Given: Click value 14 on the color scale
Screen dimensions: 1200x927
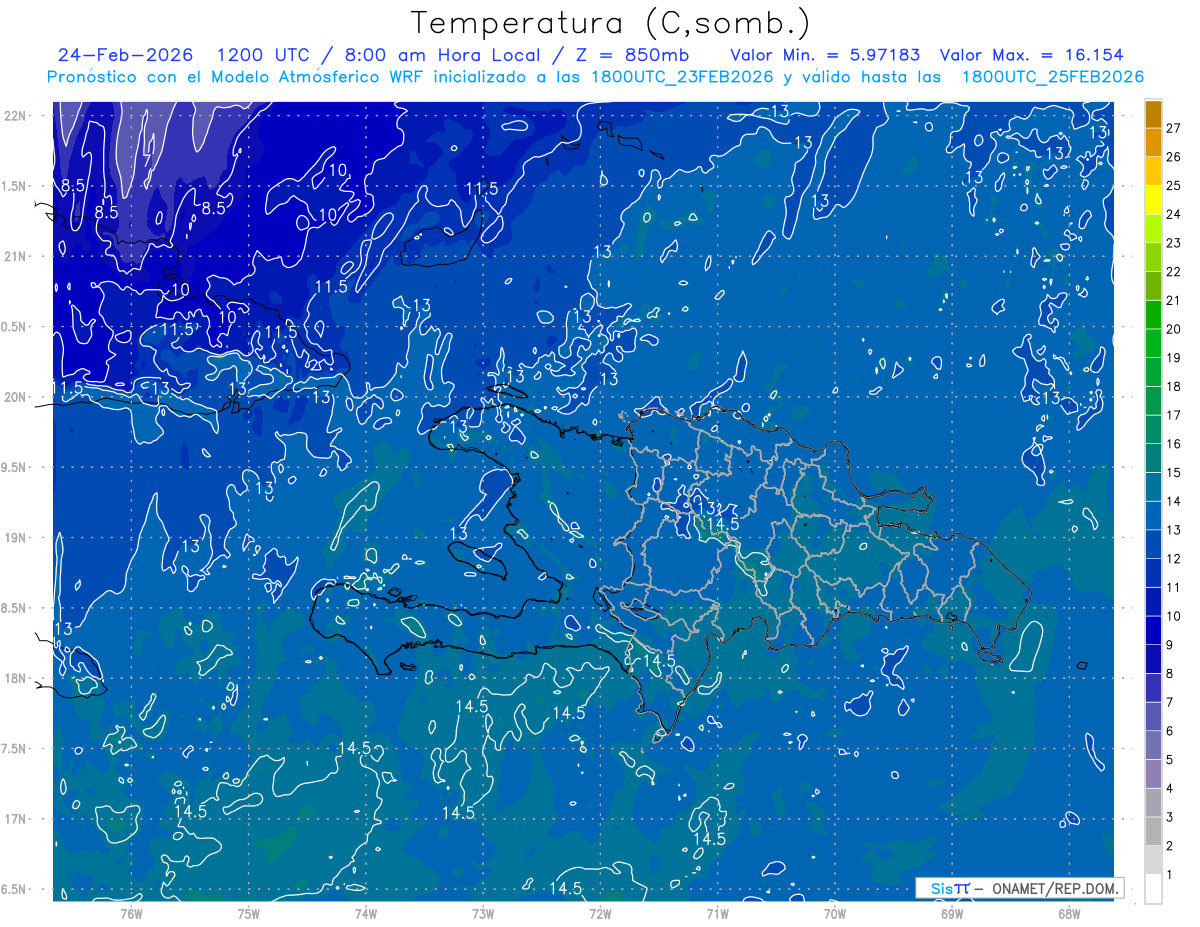Looking at the screenshot, I should pos(1174,501).
